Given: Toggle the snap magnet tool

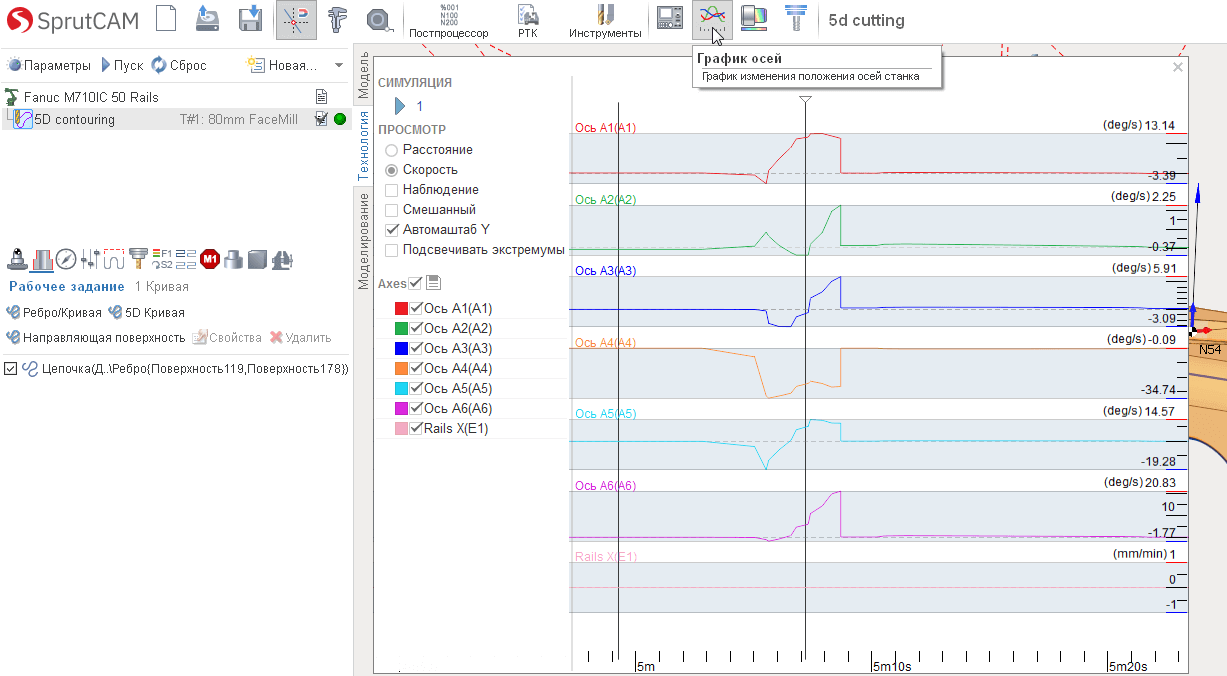Looking at the screenshot, I should [296, 19].
